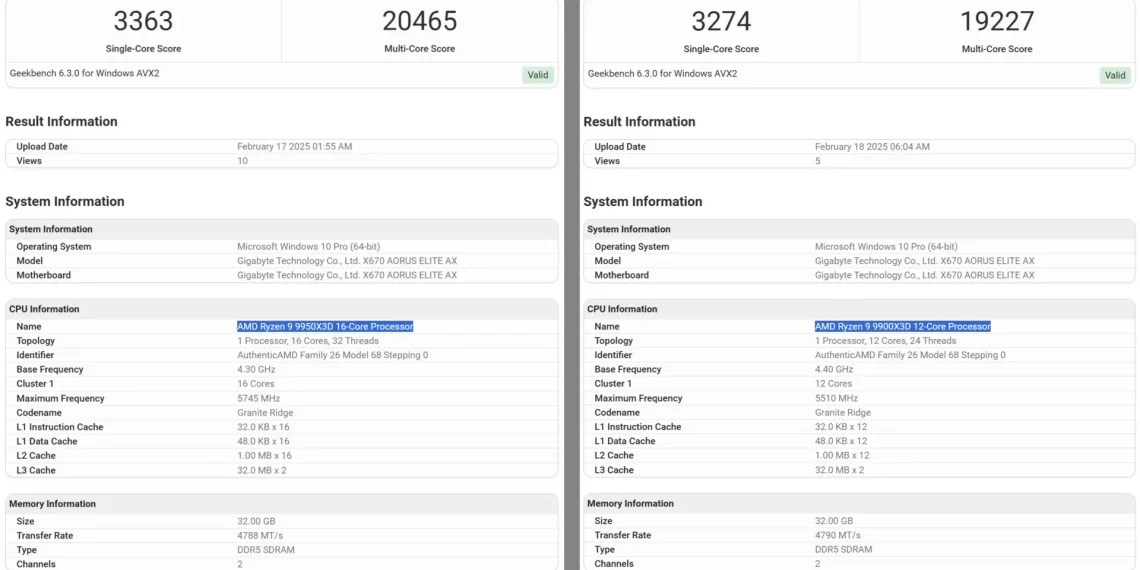1140x570 pixels.
Task: Click the left CPU Information table header
Action: click(281, 309)
